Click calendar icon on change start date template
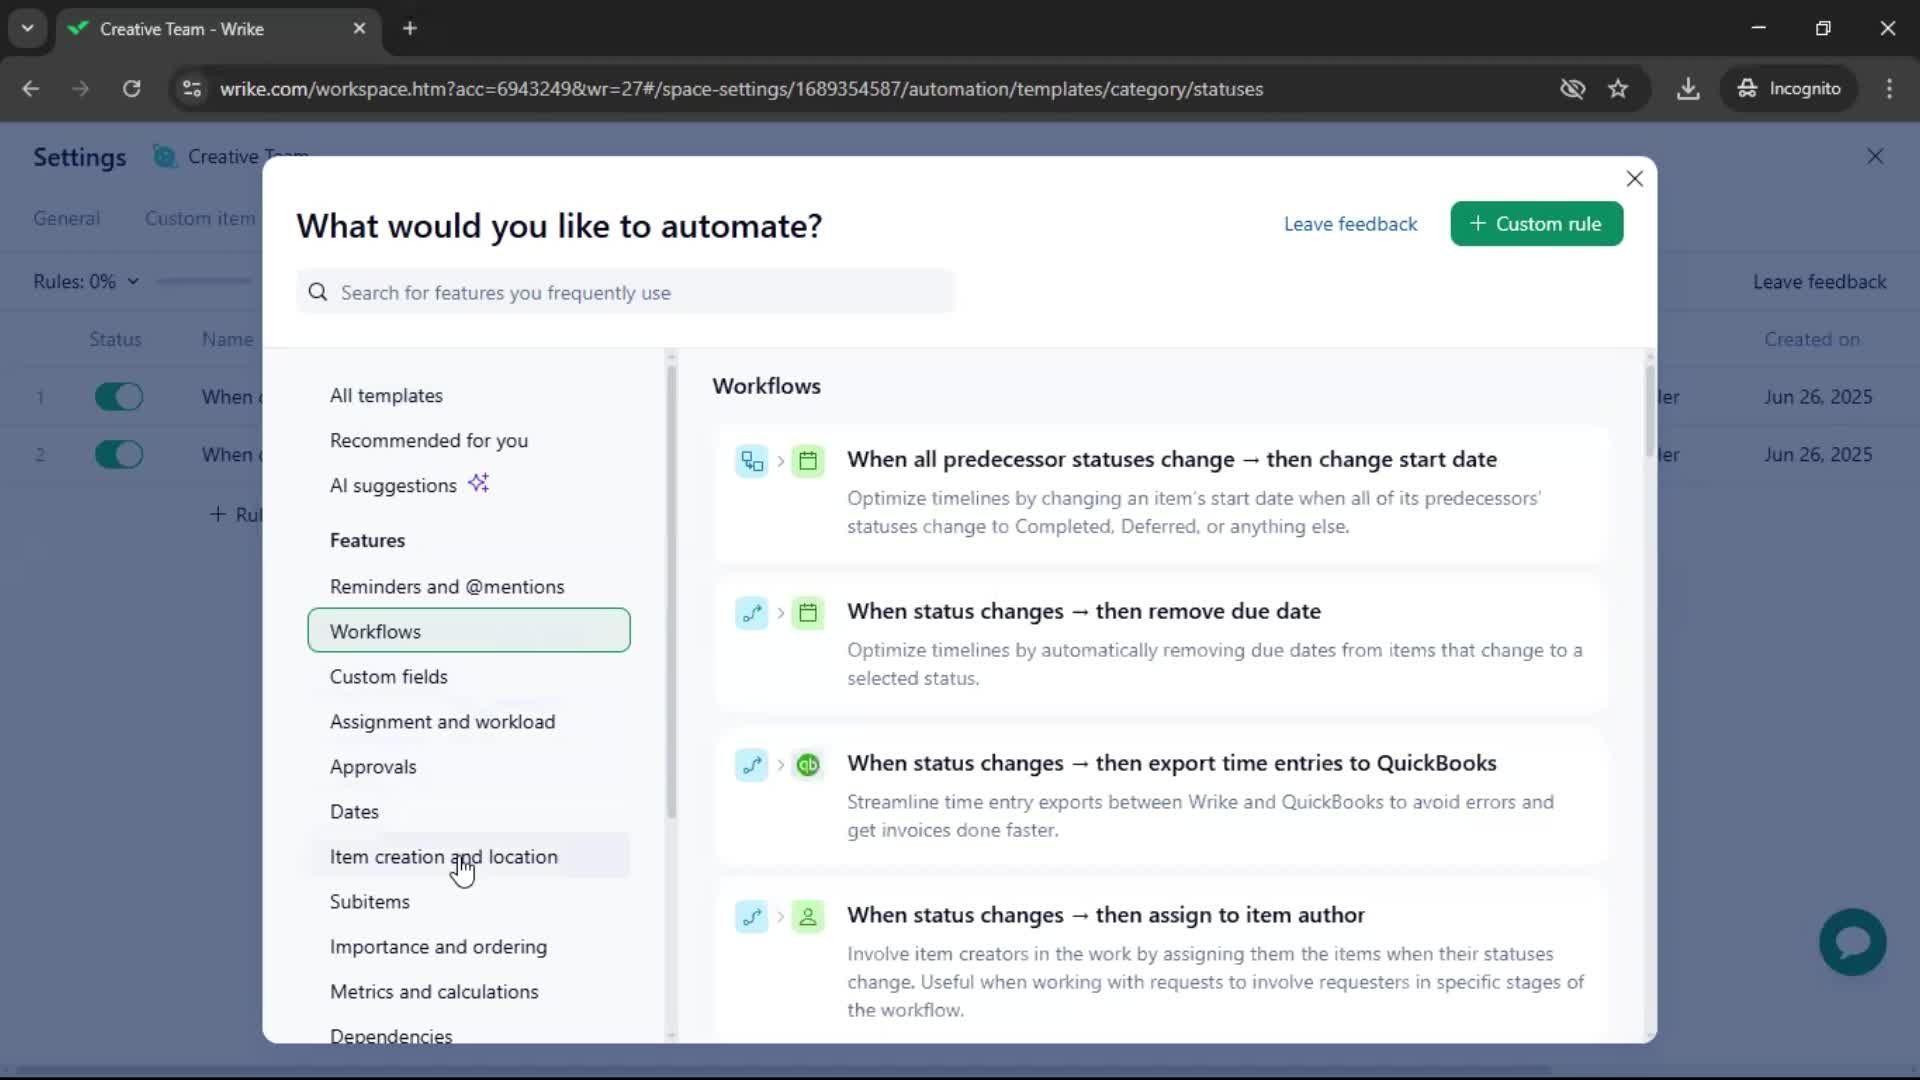This screenshot has width=1920, height=1080. point(808,461)
